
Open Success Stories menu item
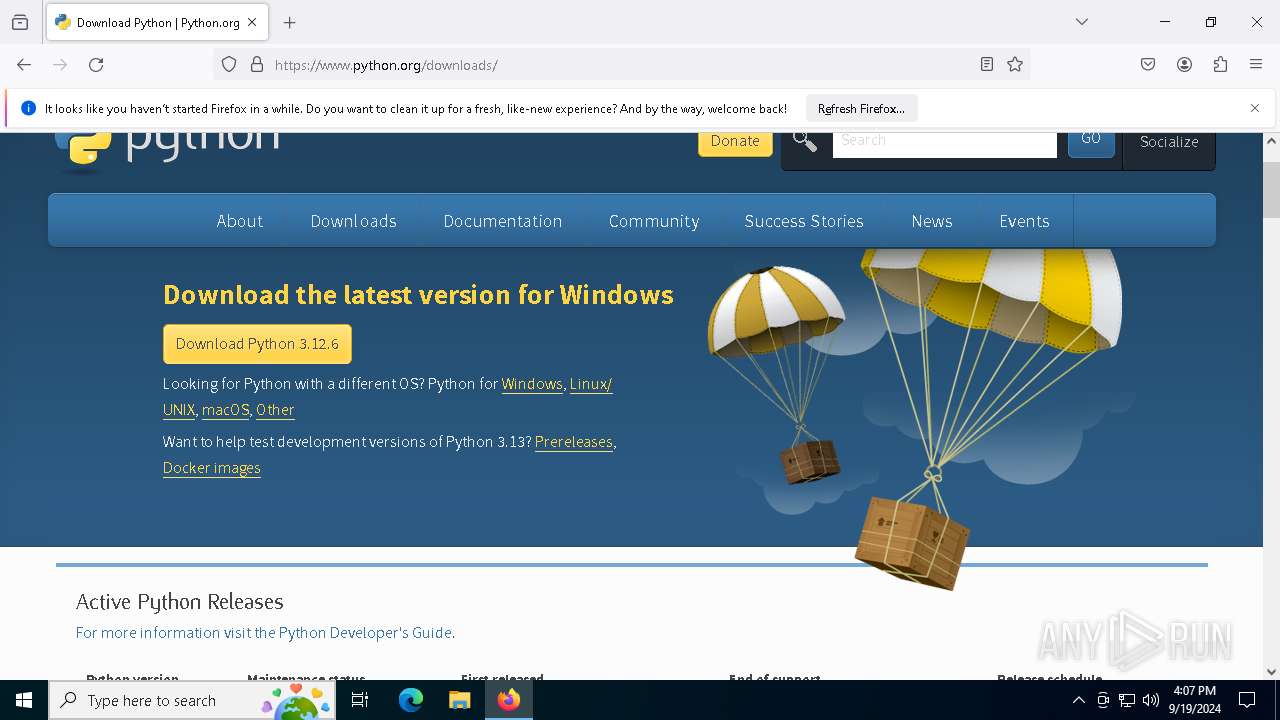(804, 221)
